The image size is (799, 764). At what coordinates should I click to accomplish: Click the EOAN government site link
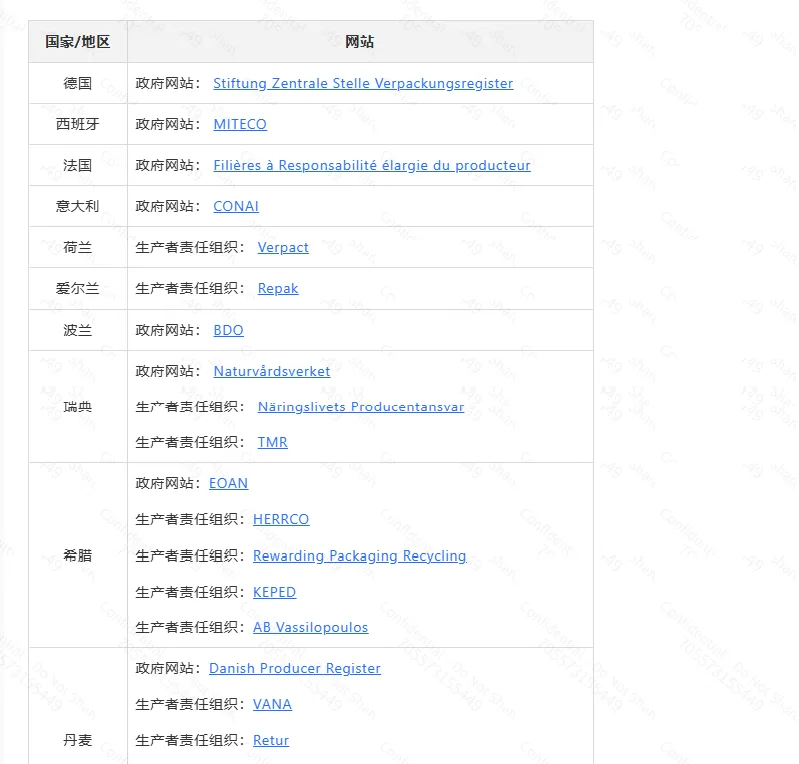[228, 483]
